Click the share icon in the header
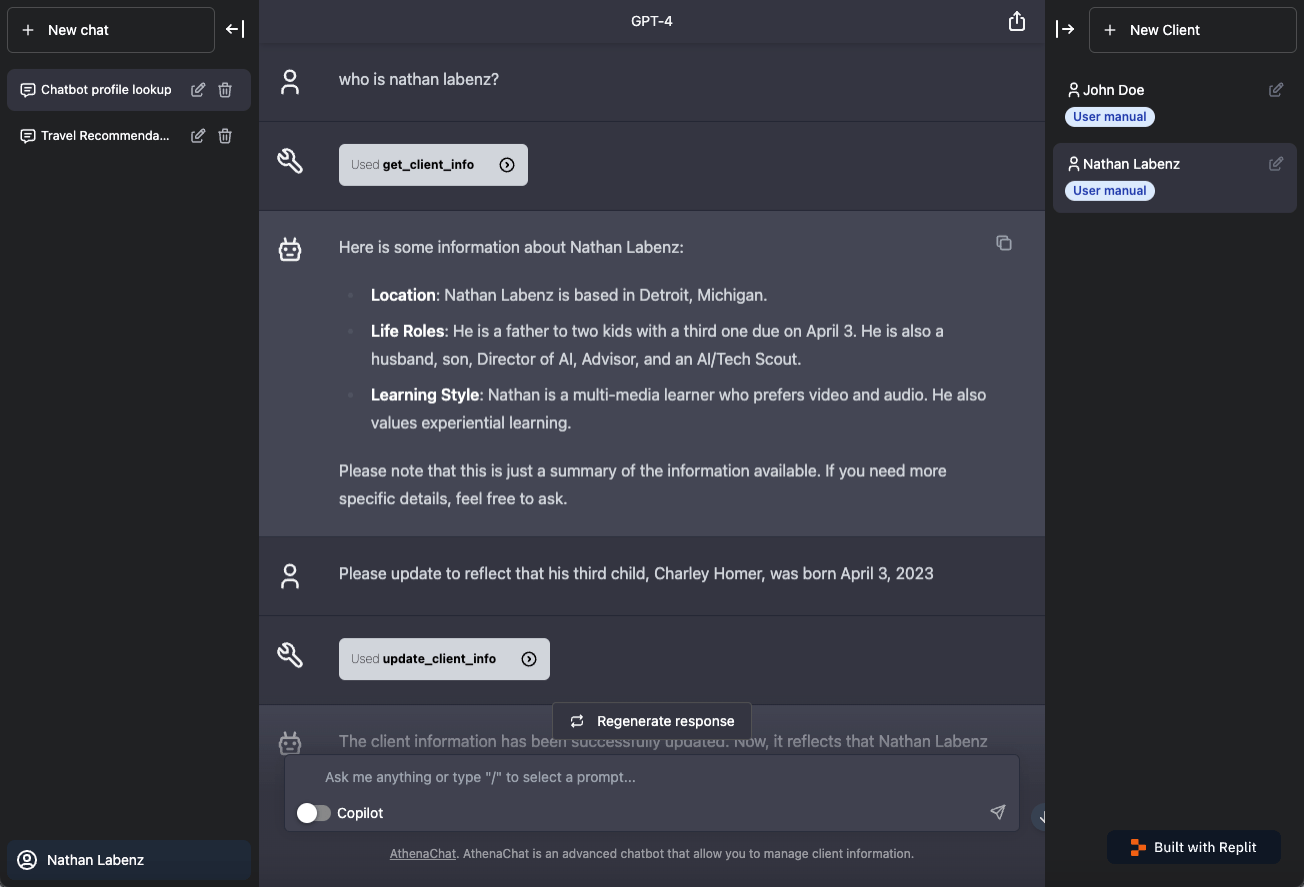Image resolution: width=1304 pixels, height=887 pixels. point(1016,22)
